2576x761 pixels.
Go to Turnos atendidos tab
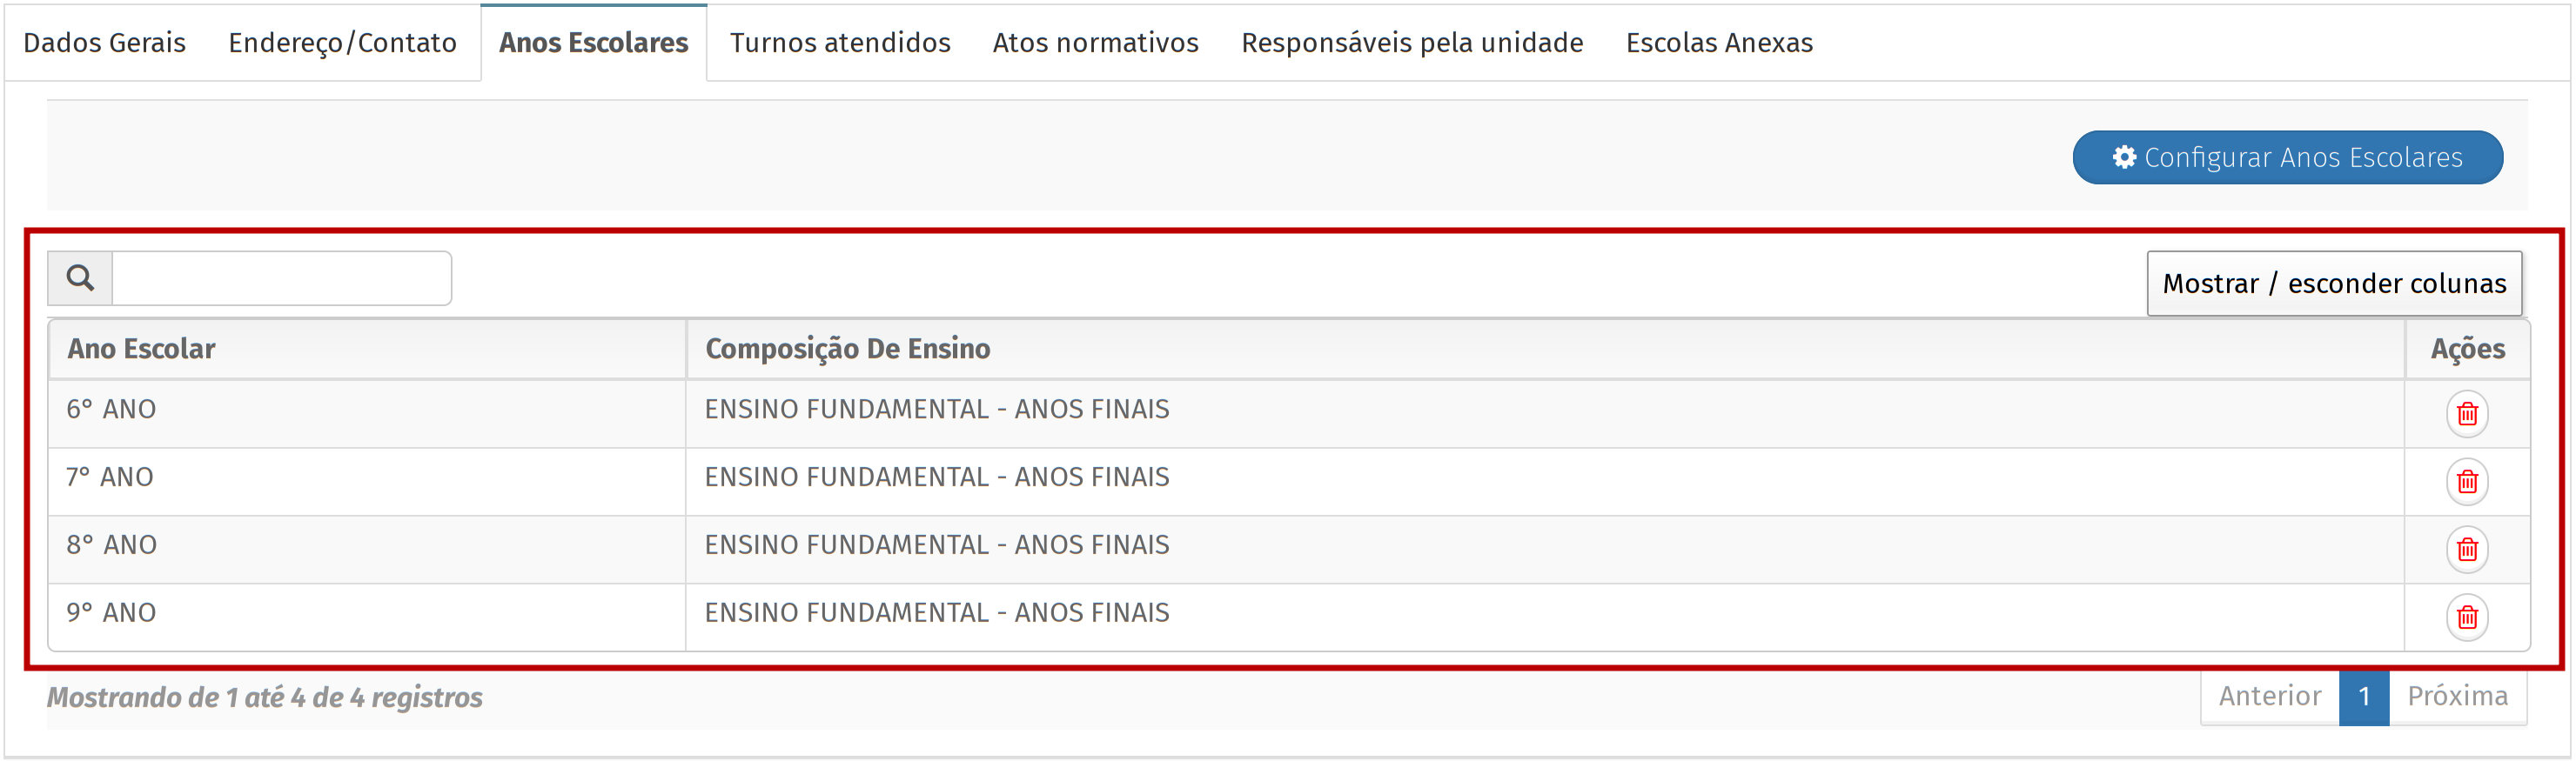[840, 43]
